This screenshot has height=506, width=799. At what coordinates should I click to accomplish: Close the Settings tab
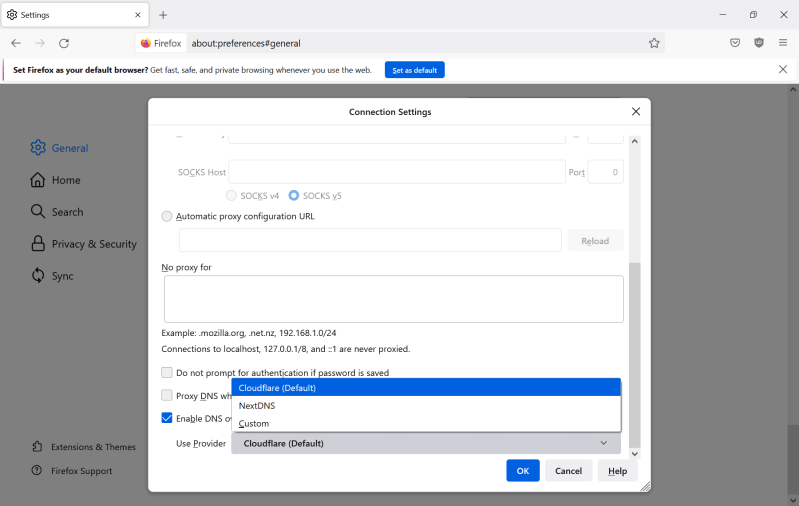click(x=138, y=15)
